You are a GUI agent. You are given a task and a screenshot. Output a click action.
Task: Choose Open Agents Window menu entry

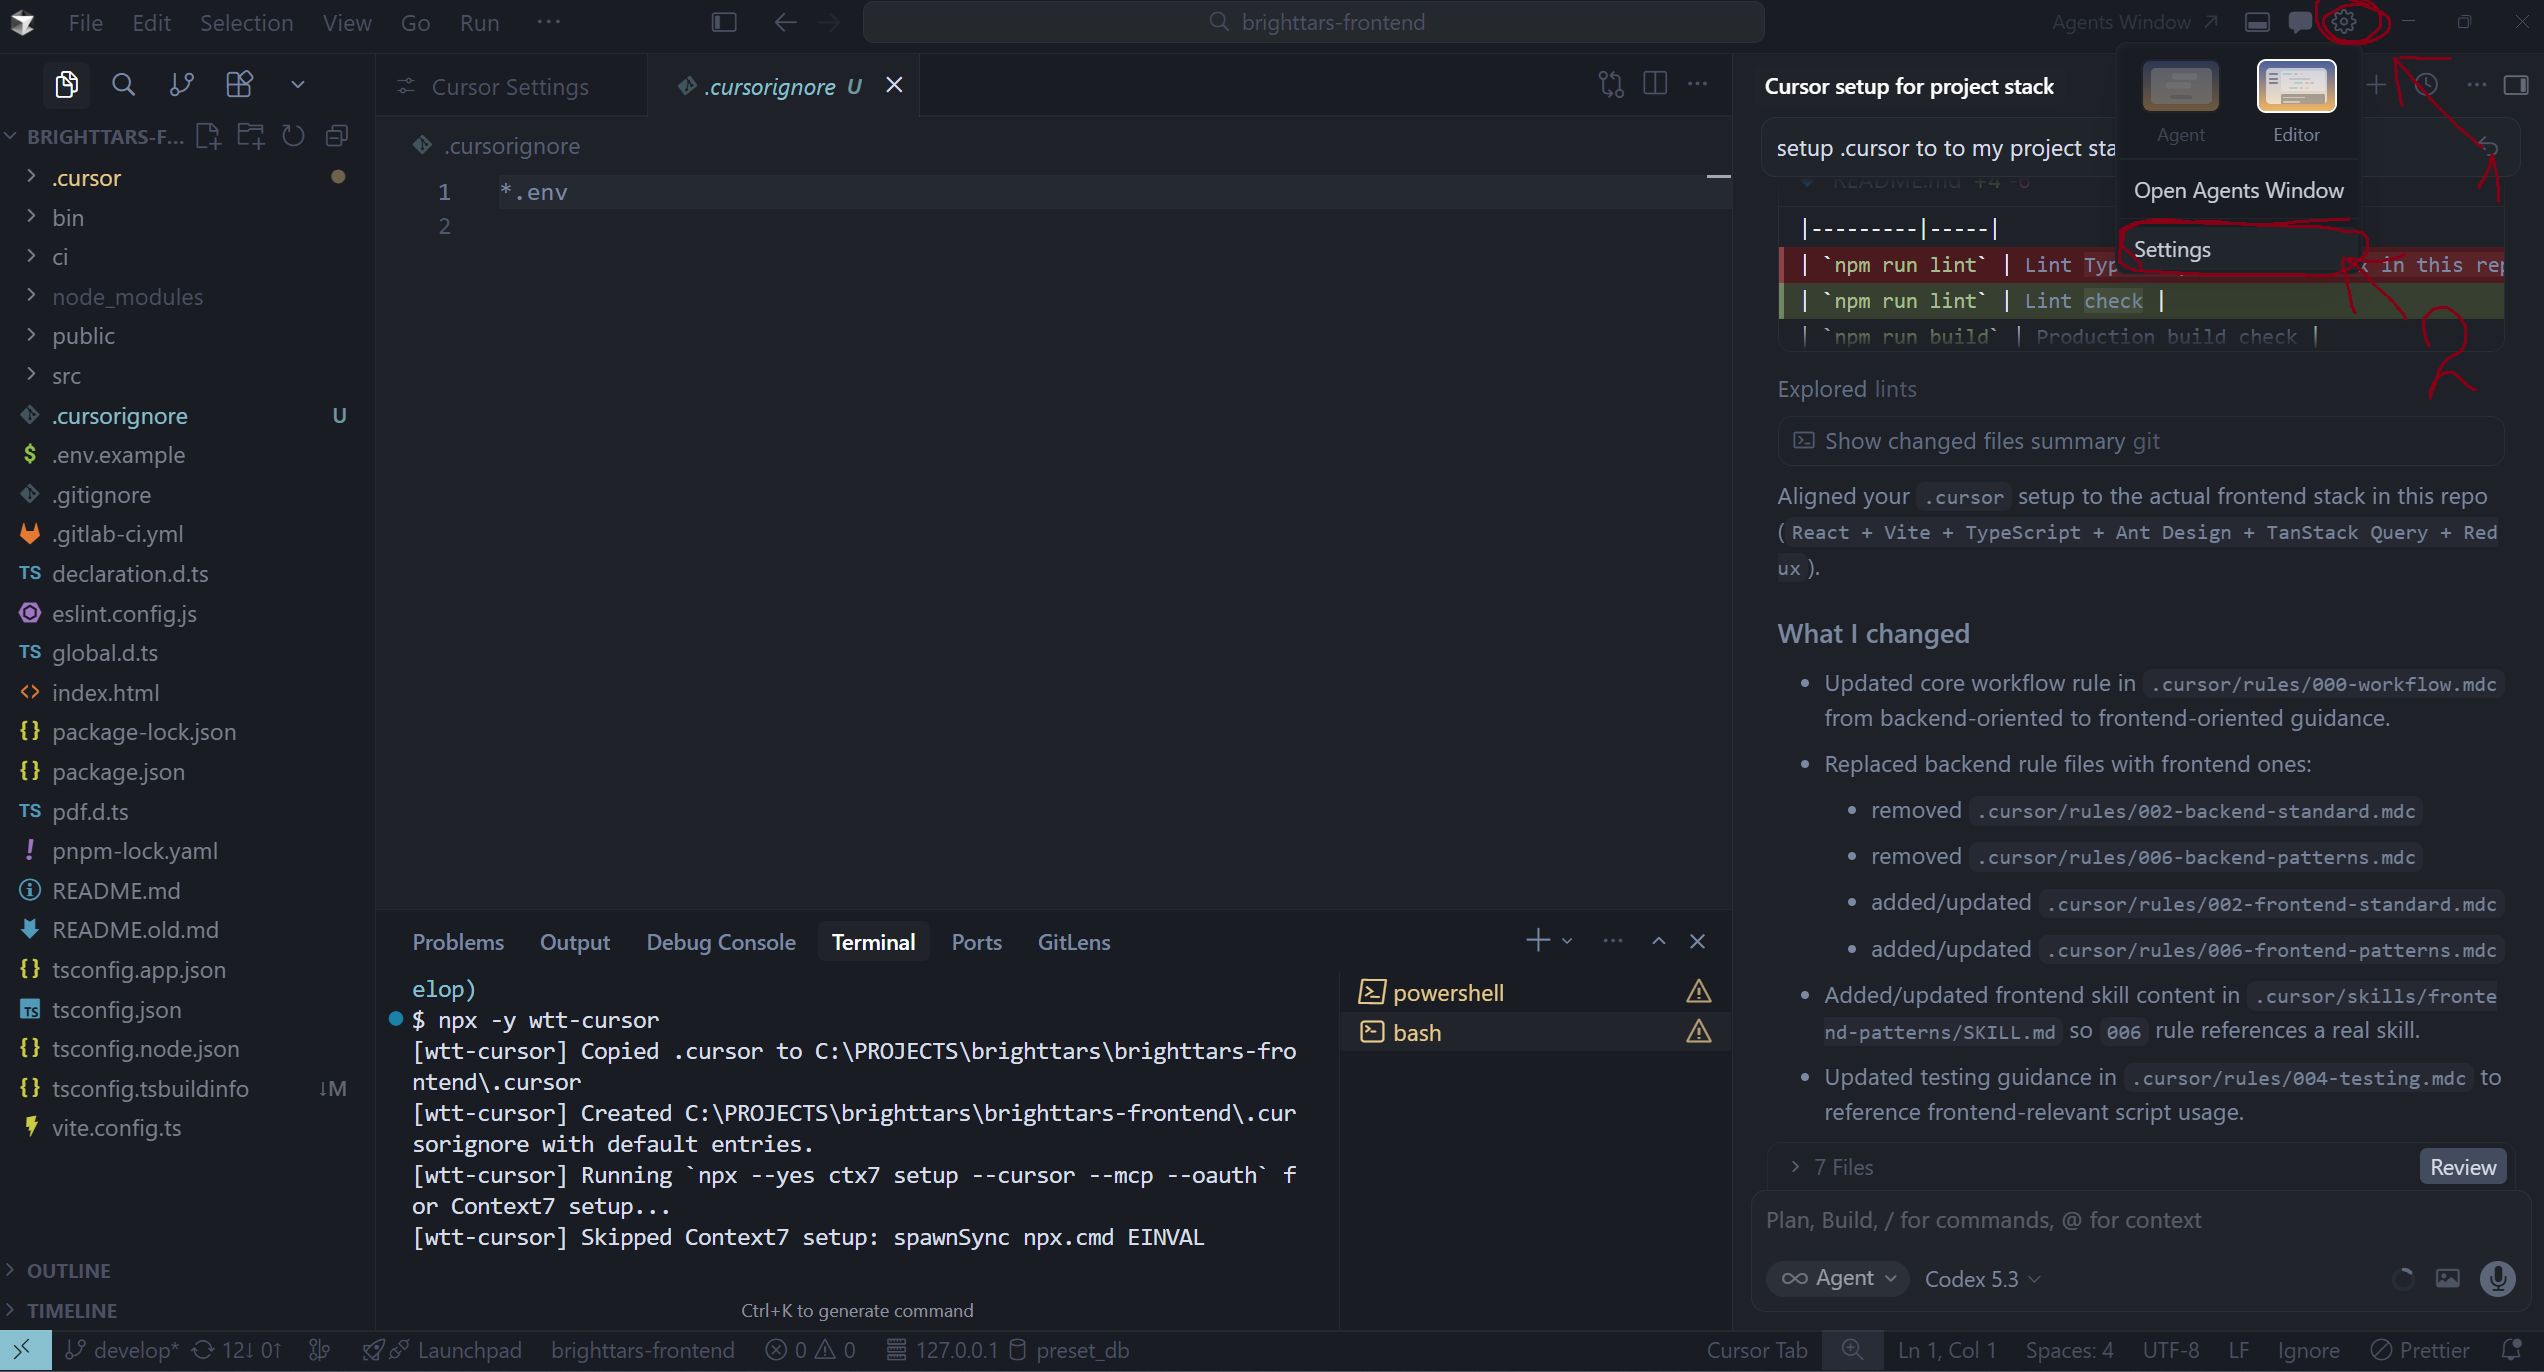tap(2239, 190)
